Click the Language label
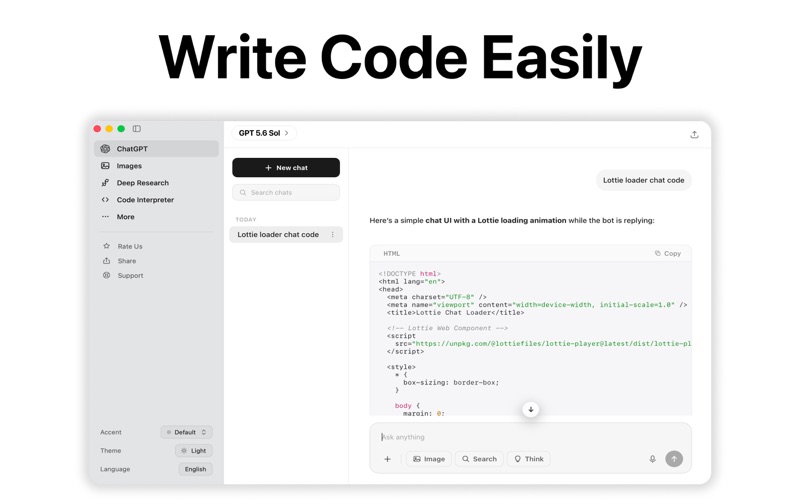Screen dimensions: 800x500 tap(115, 469)
